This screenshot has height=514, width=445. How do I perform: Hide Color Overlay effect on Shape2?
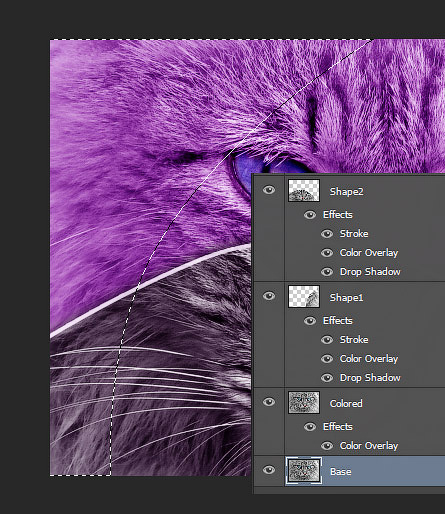click(327, 253)
